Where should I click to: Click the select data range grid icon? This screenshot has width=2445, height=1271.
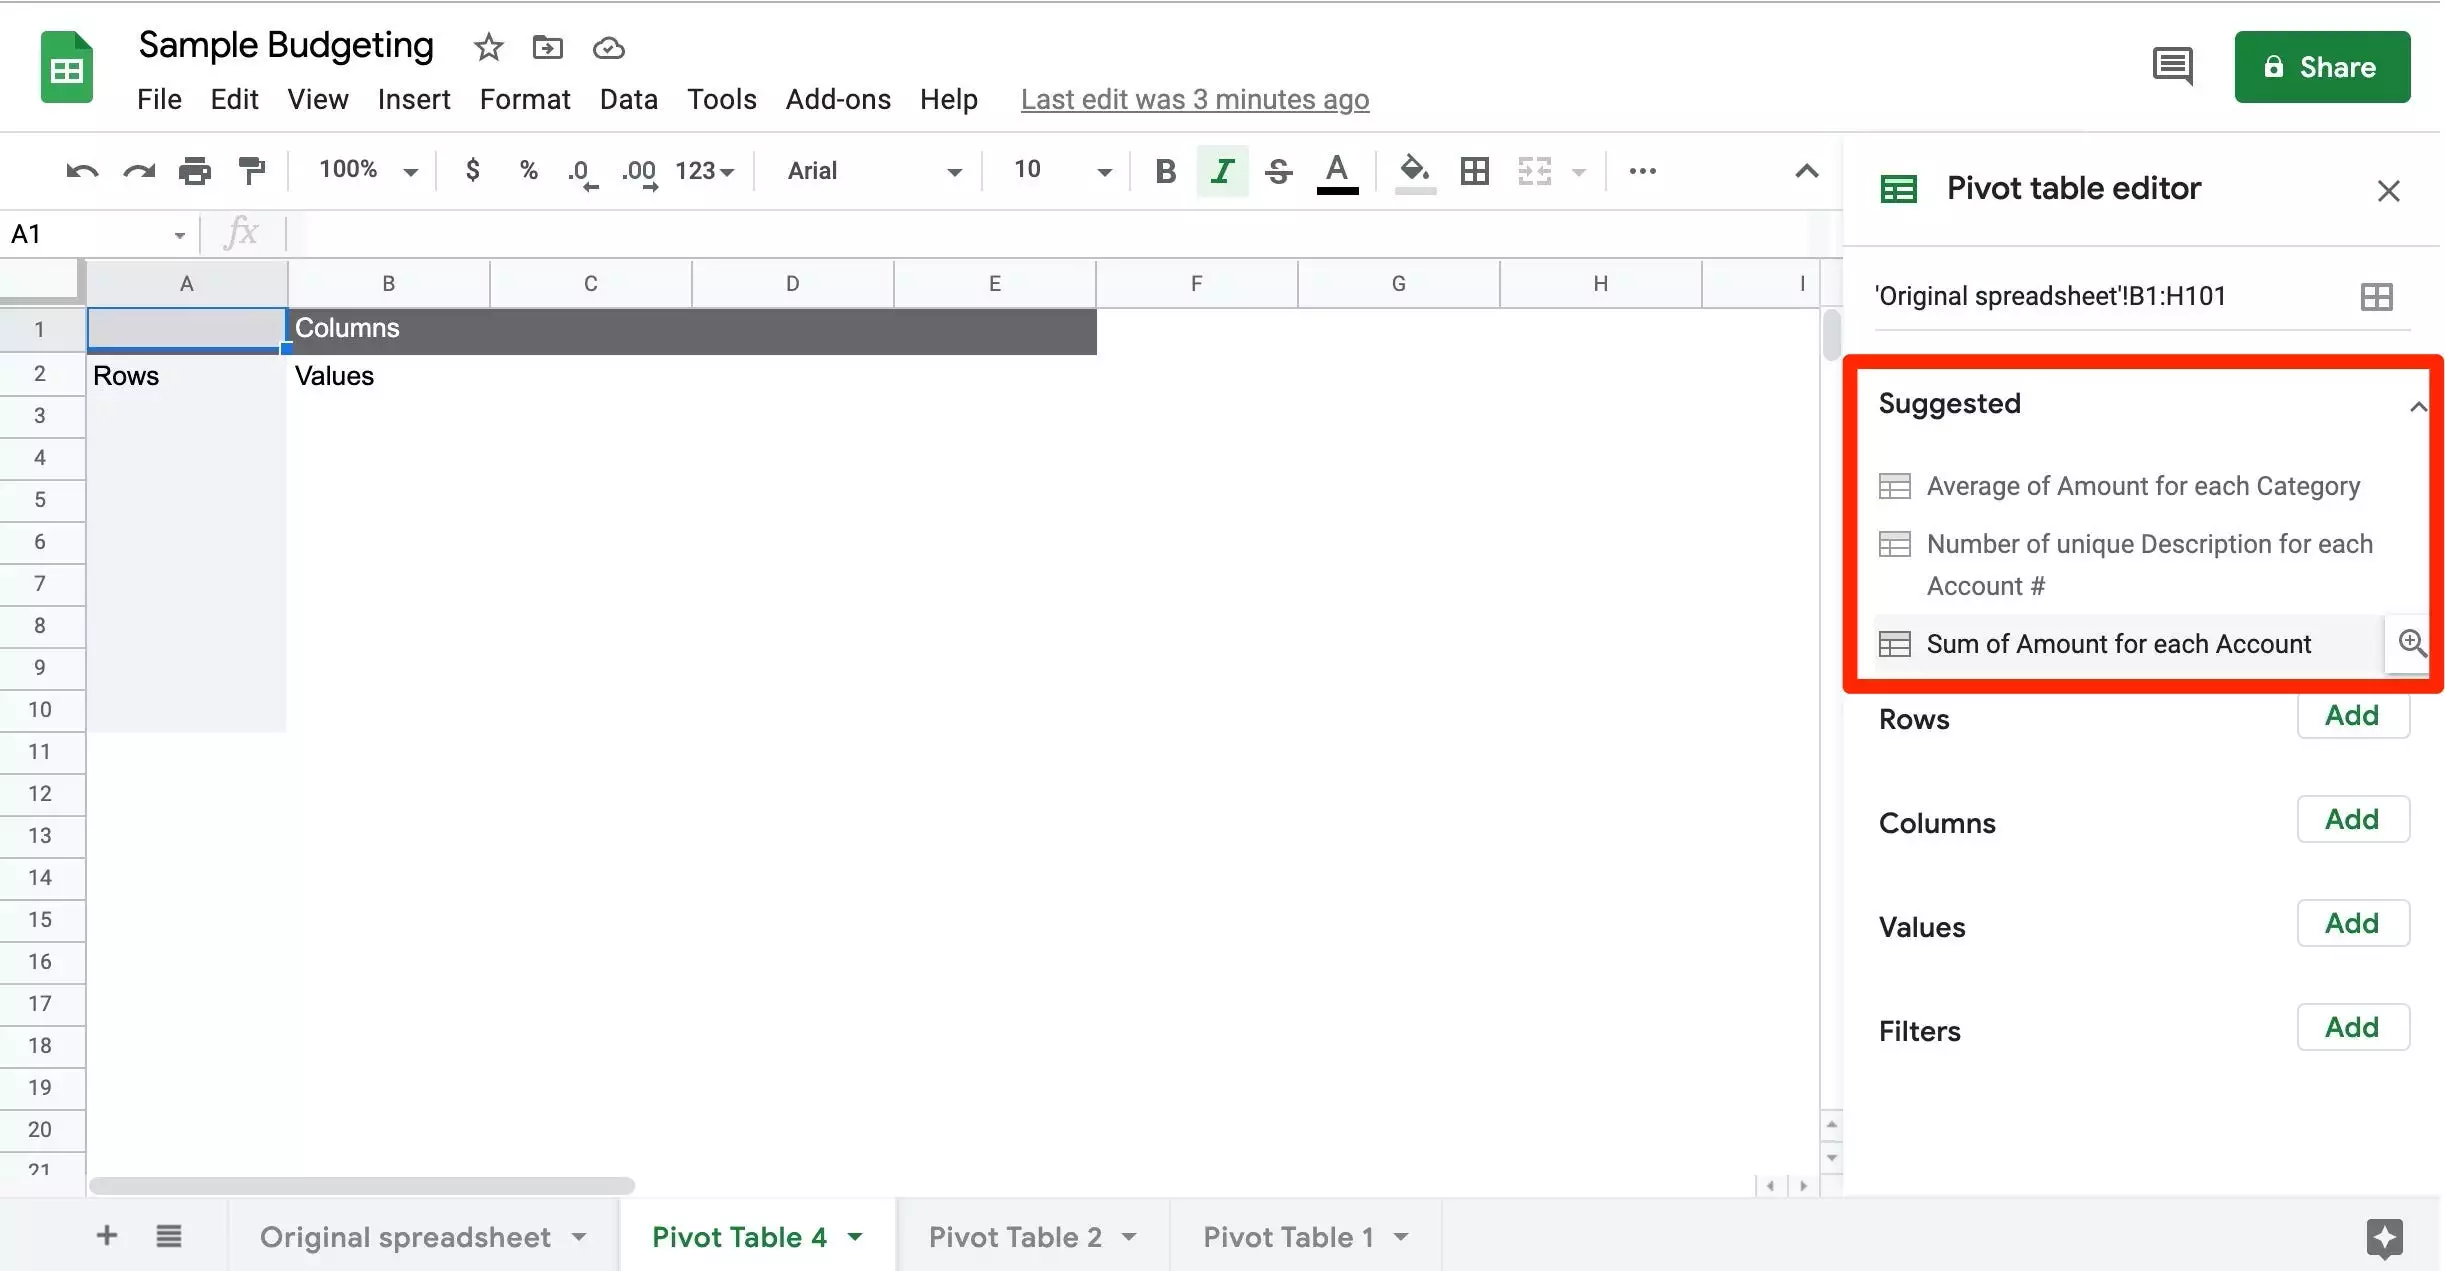[x=2376, y=297]
